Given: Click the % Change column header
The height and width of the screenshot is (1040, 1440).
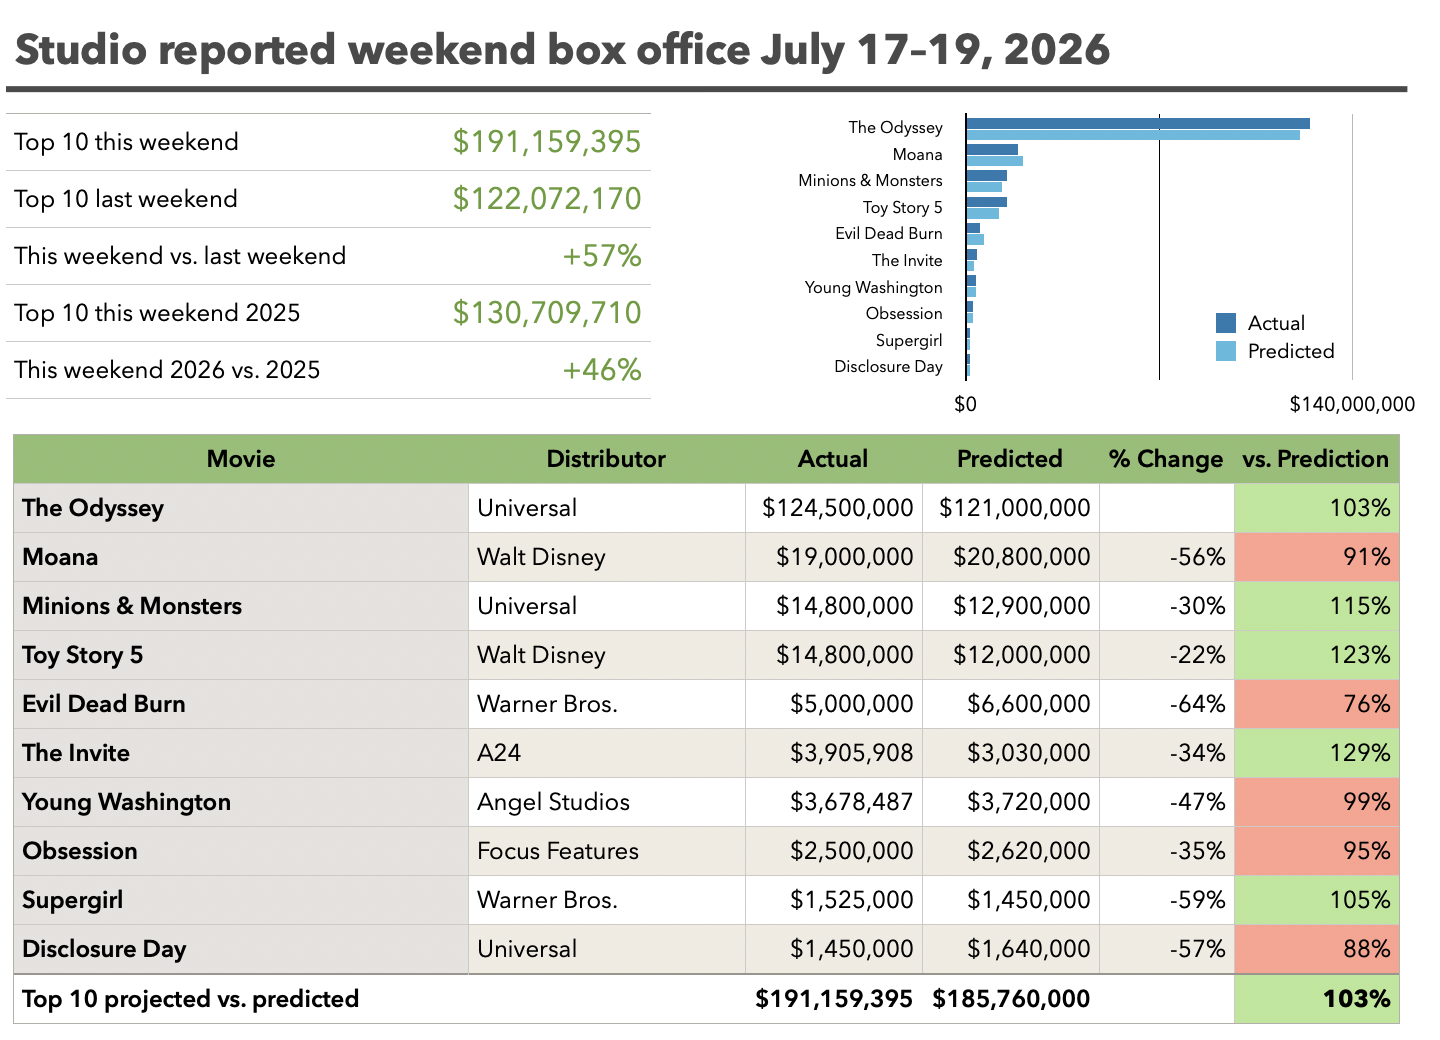Looking at the screenshot, I should pyautogui.click(x=1166, y=459).
